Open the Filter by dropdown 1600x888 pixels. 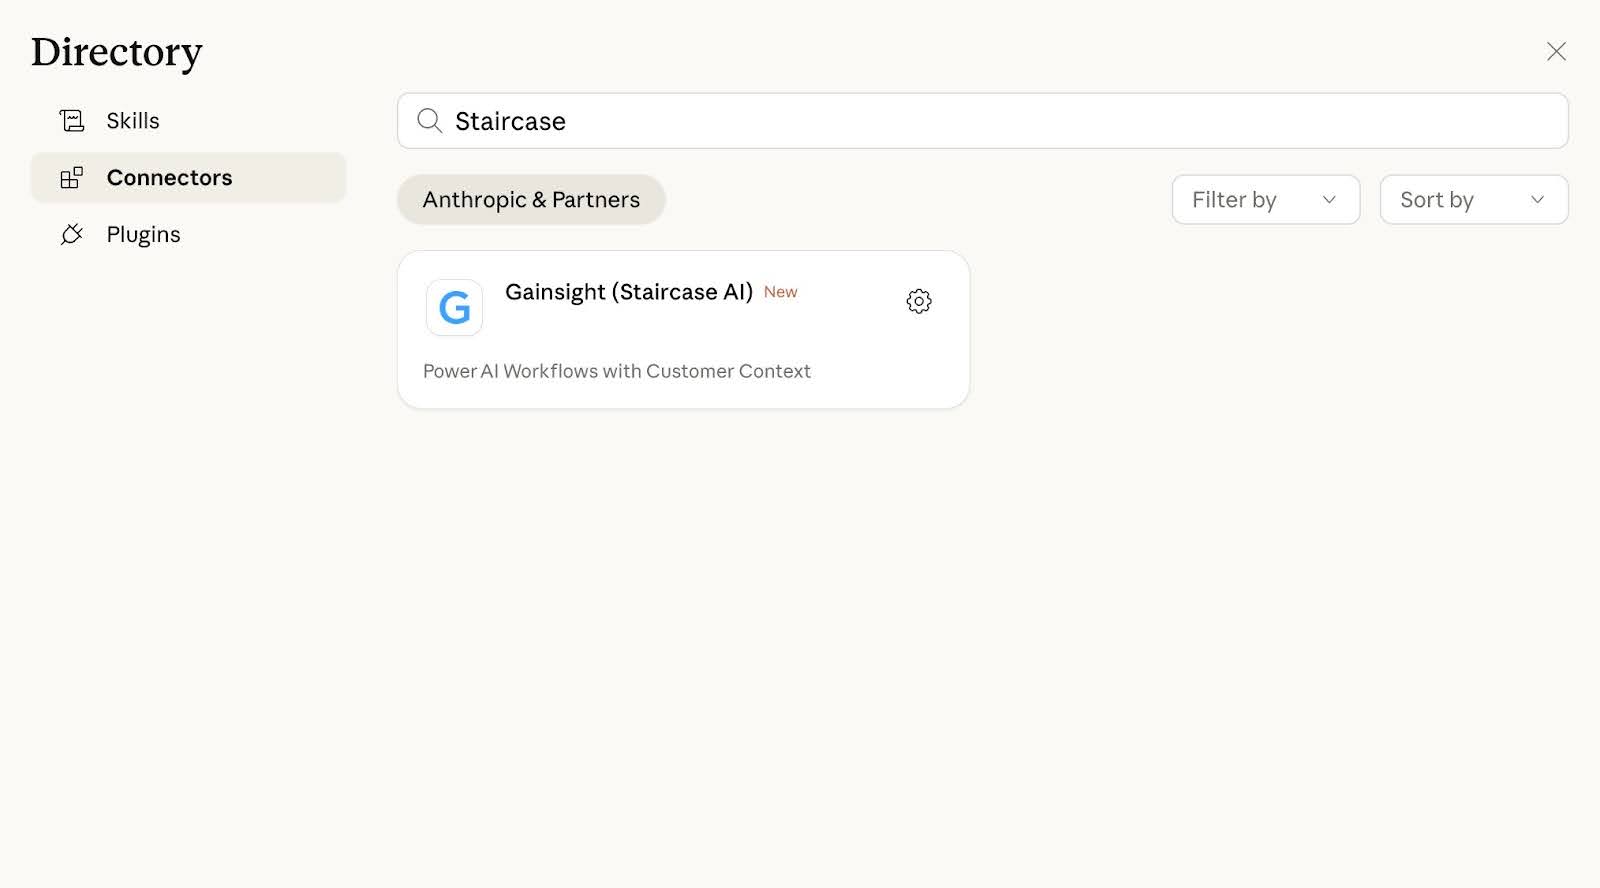(1266, 200)
